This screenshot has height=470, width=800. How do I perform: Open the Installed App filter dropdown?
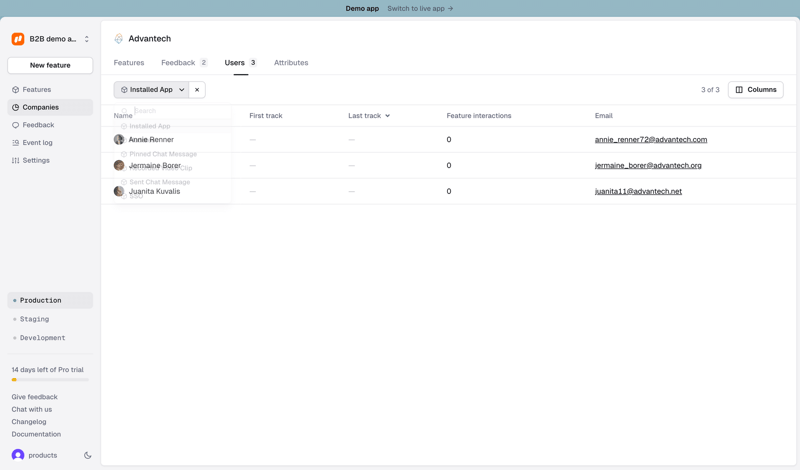152,90
